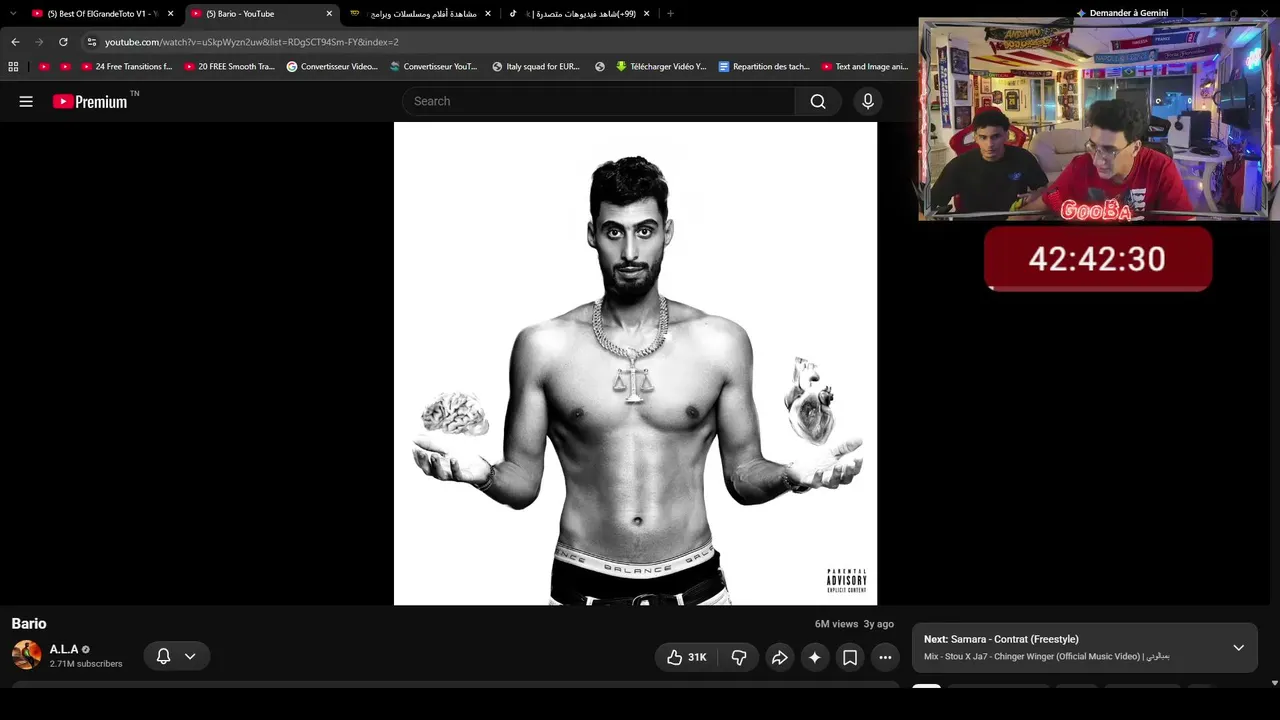Click the Mix - Stou X Ja7 playlist title
Viewport: 1280px width, 720px height.
pos(1047,657)
